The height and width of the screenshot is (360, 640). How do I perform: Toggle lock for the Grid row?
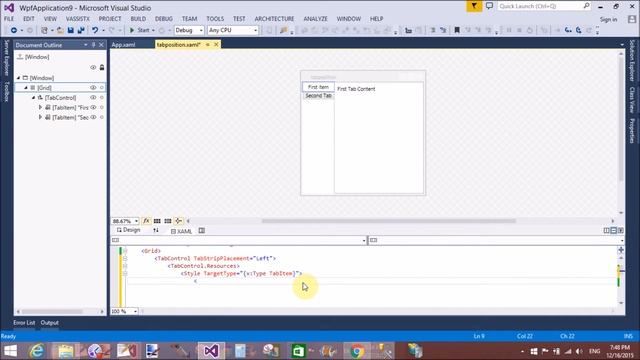102,88
